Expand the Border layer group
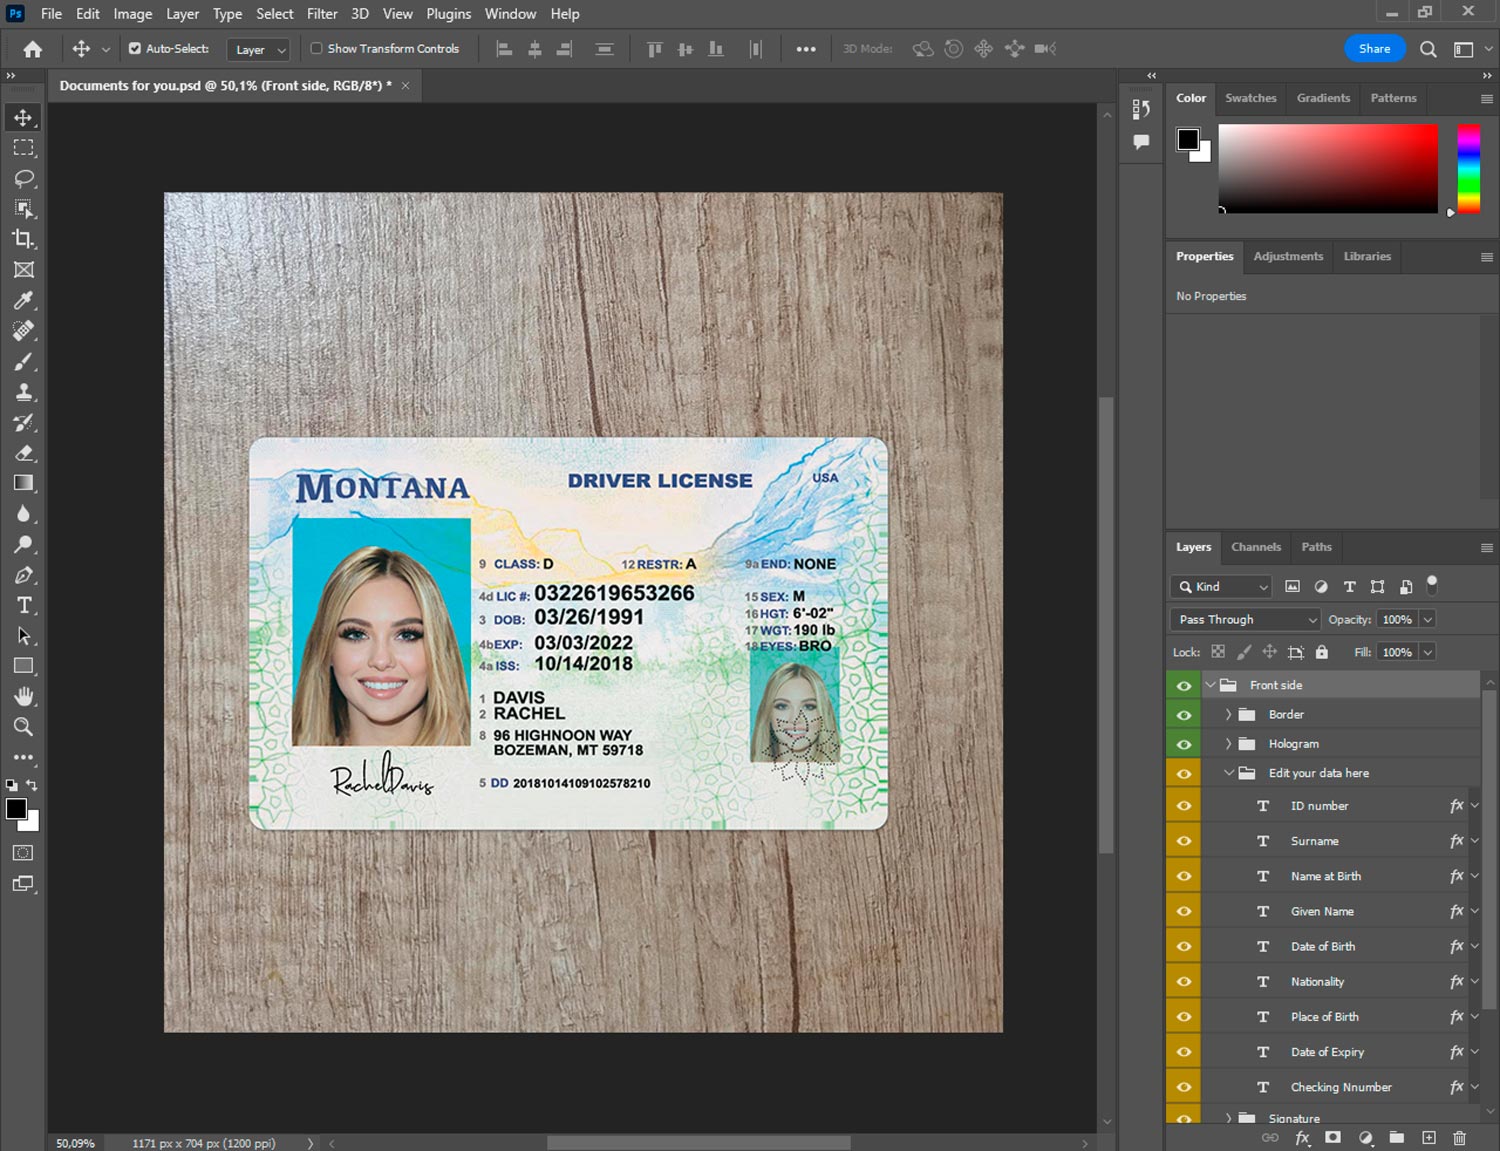 click(1228, 715)
